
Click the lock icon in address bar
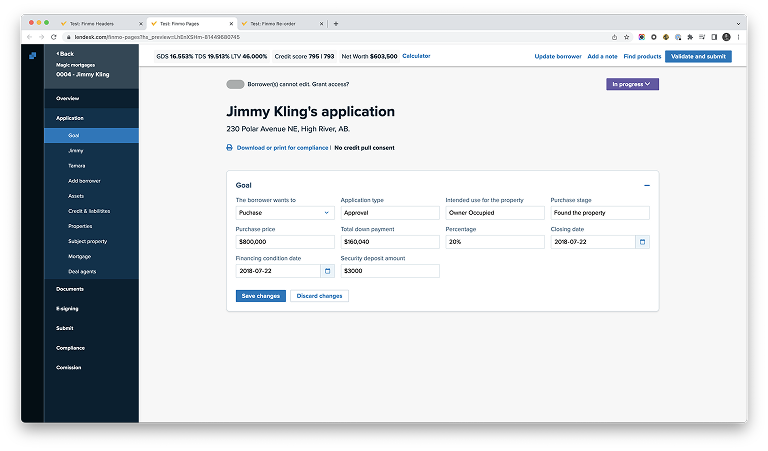pyautogui.click(x=69, y=37)
